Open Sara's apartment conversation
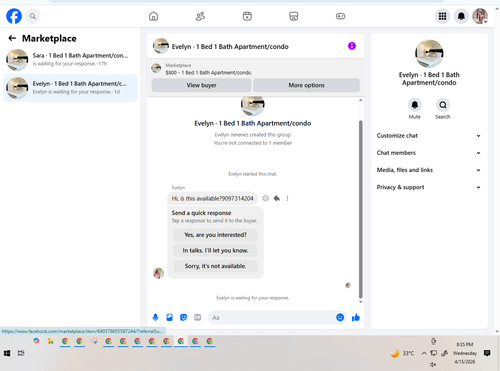The width and height of the screenshot is (500, 371). (x=70, y=60)
